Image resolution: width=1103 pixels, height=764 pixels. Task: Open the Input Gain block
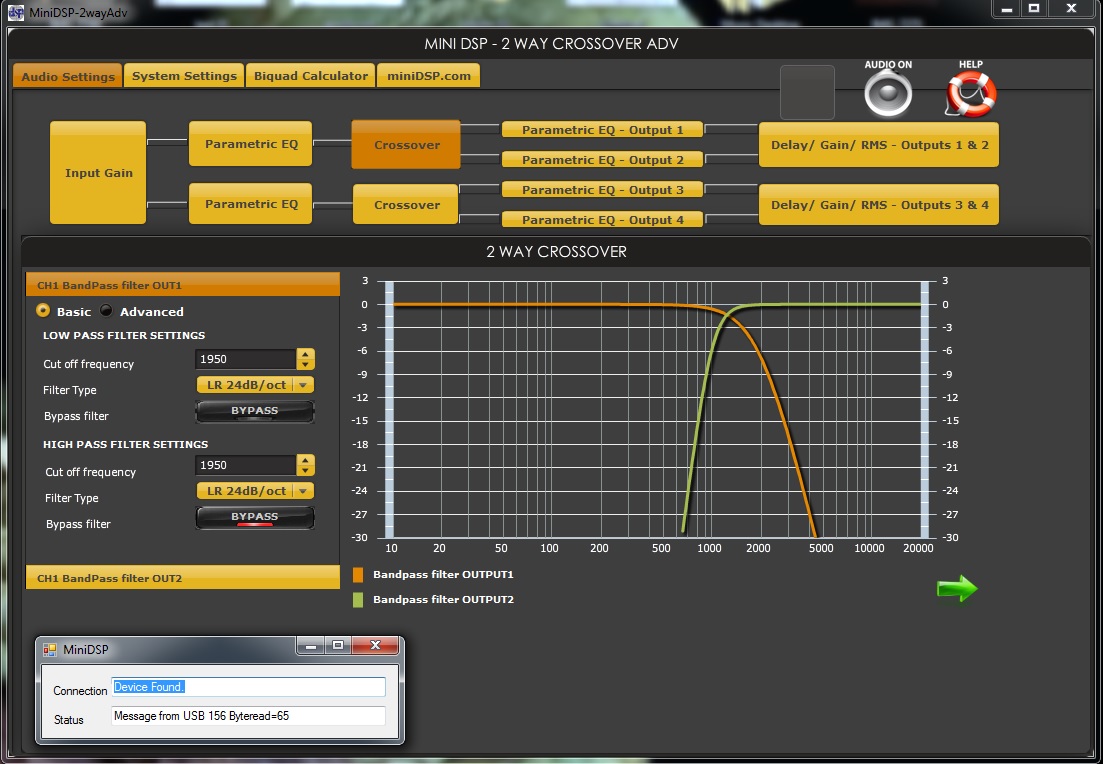(98, 172)
